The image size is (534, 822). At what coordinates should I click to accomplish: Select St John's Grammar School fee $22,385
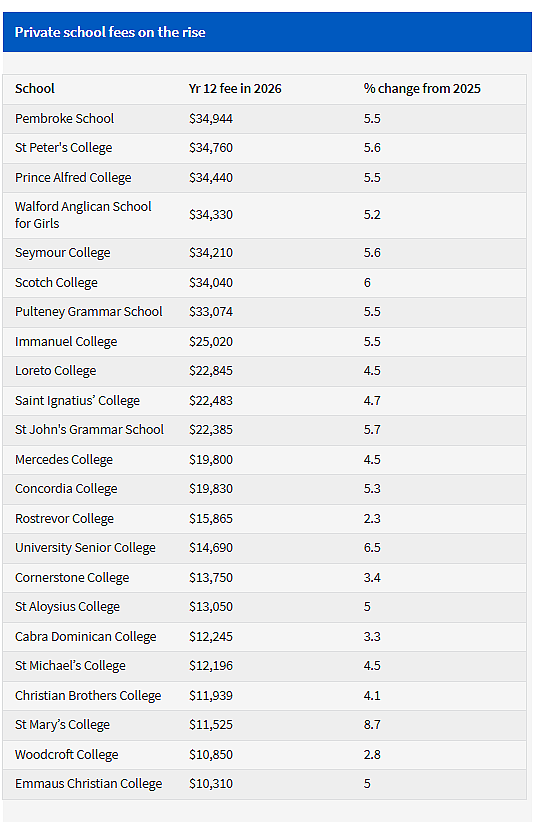(x=211, y=430)
